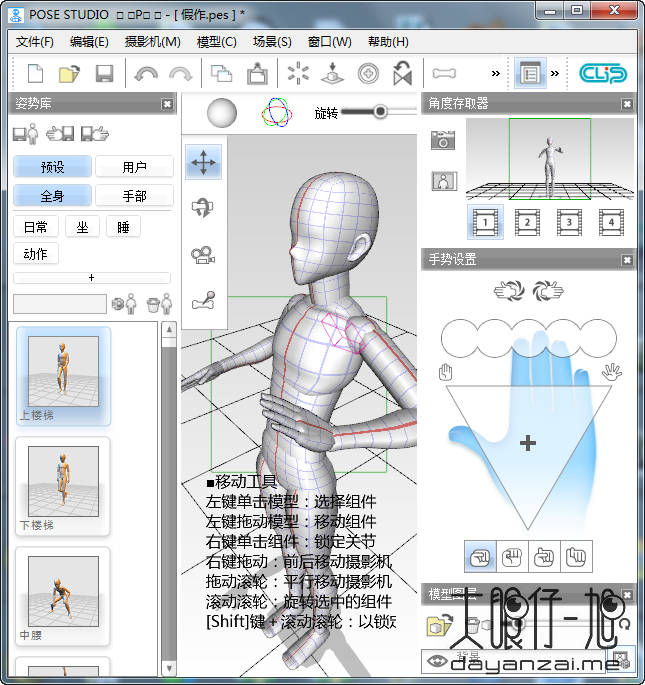Open the 窗口(W) menu

pos(329,42)
